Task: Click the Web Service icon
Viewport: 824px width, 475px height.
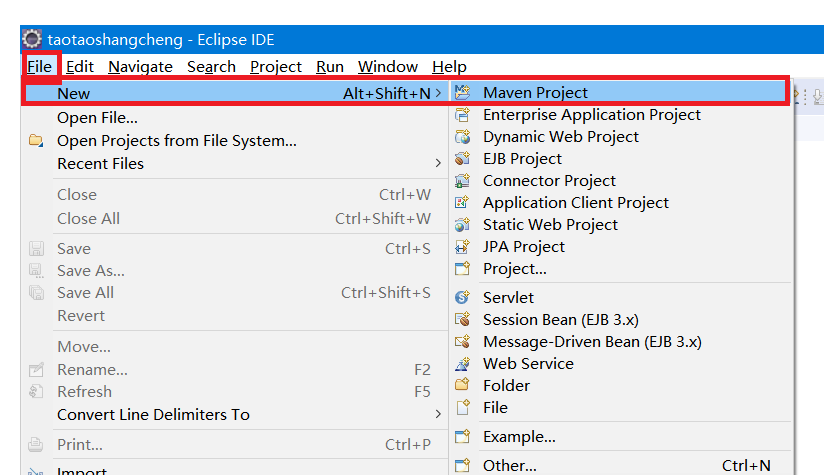Action: point(462,364)
